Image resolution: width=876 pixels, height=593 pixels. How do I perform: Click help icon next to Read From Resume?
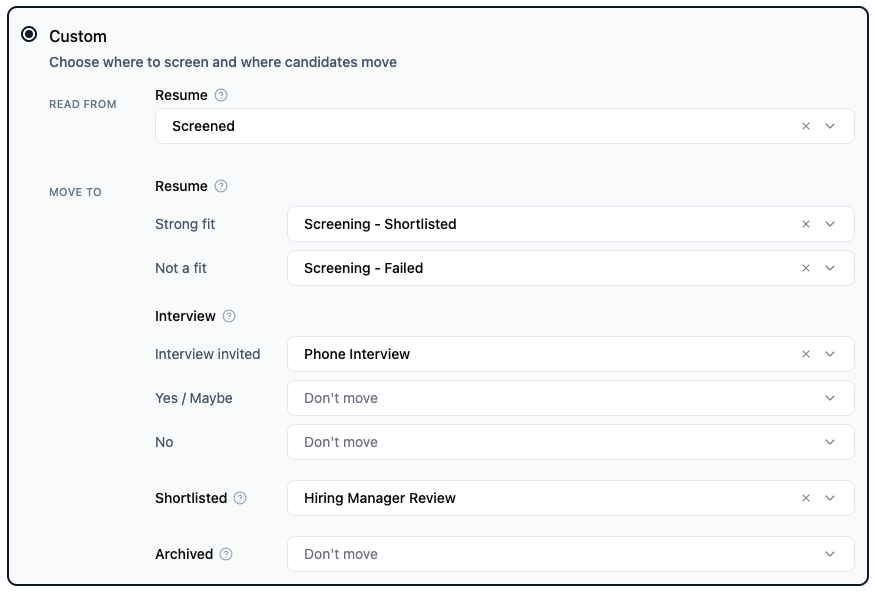click(221, 95)
